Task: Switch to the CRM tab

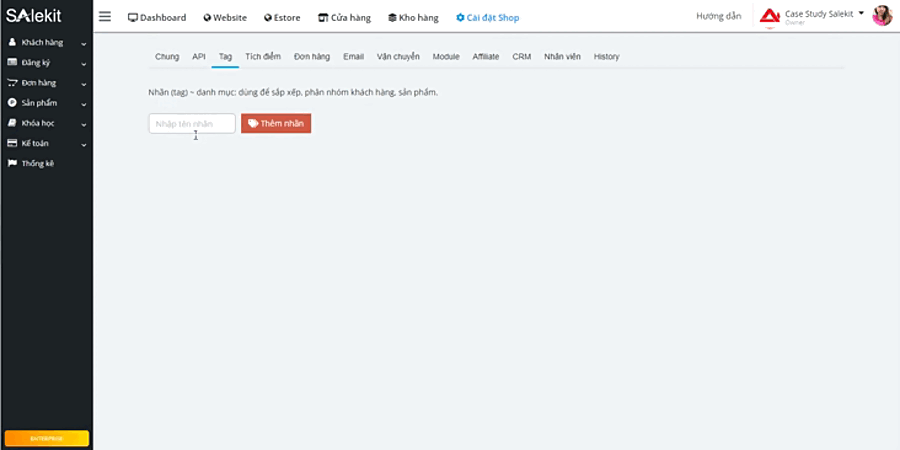Action: pos(521,56)
